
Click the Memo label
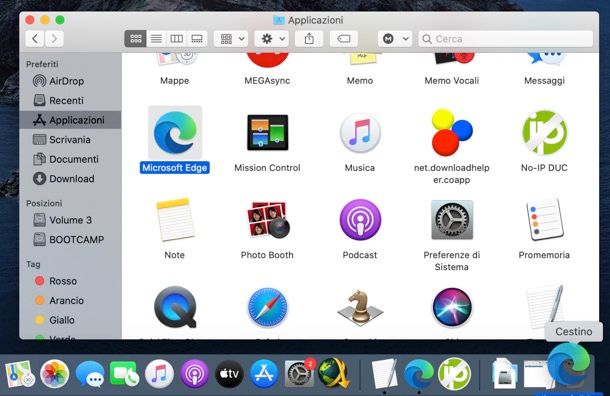(x=360, y=81)
